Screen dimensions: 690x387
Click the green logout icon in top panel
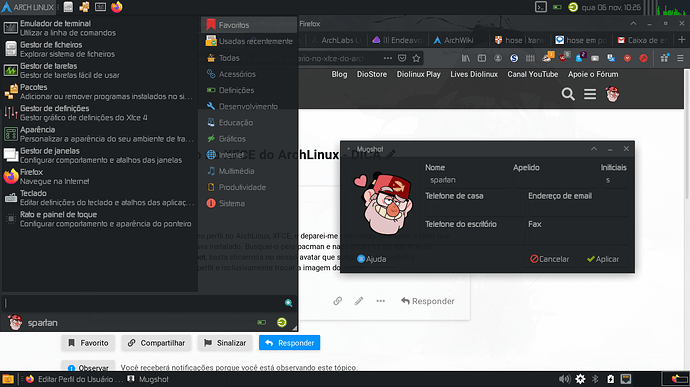tap(573, 7)
